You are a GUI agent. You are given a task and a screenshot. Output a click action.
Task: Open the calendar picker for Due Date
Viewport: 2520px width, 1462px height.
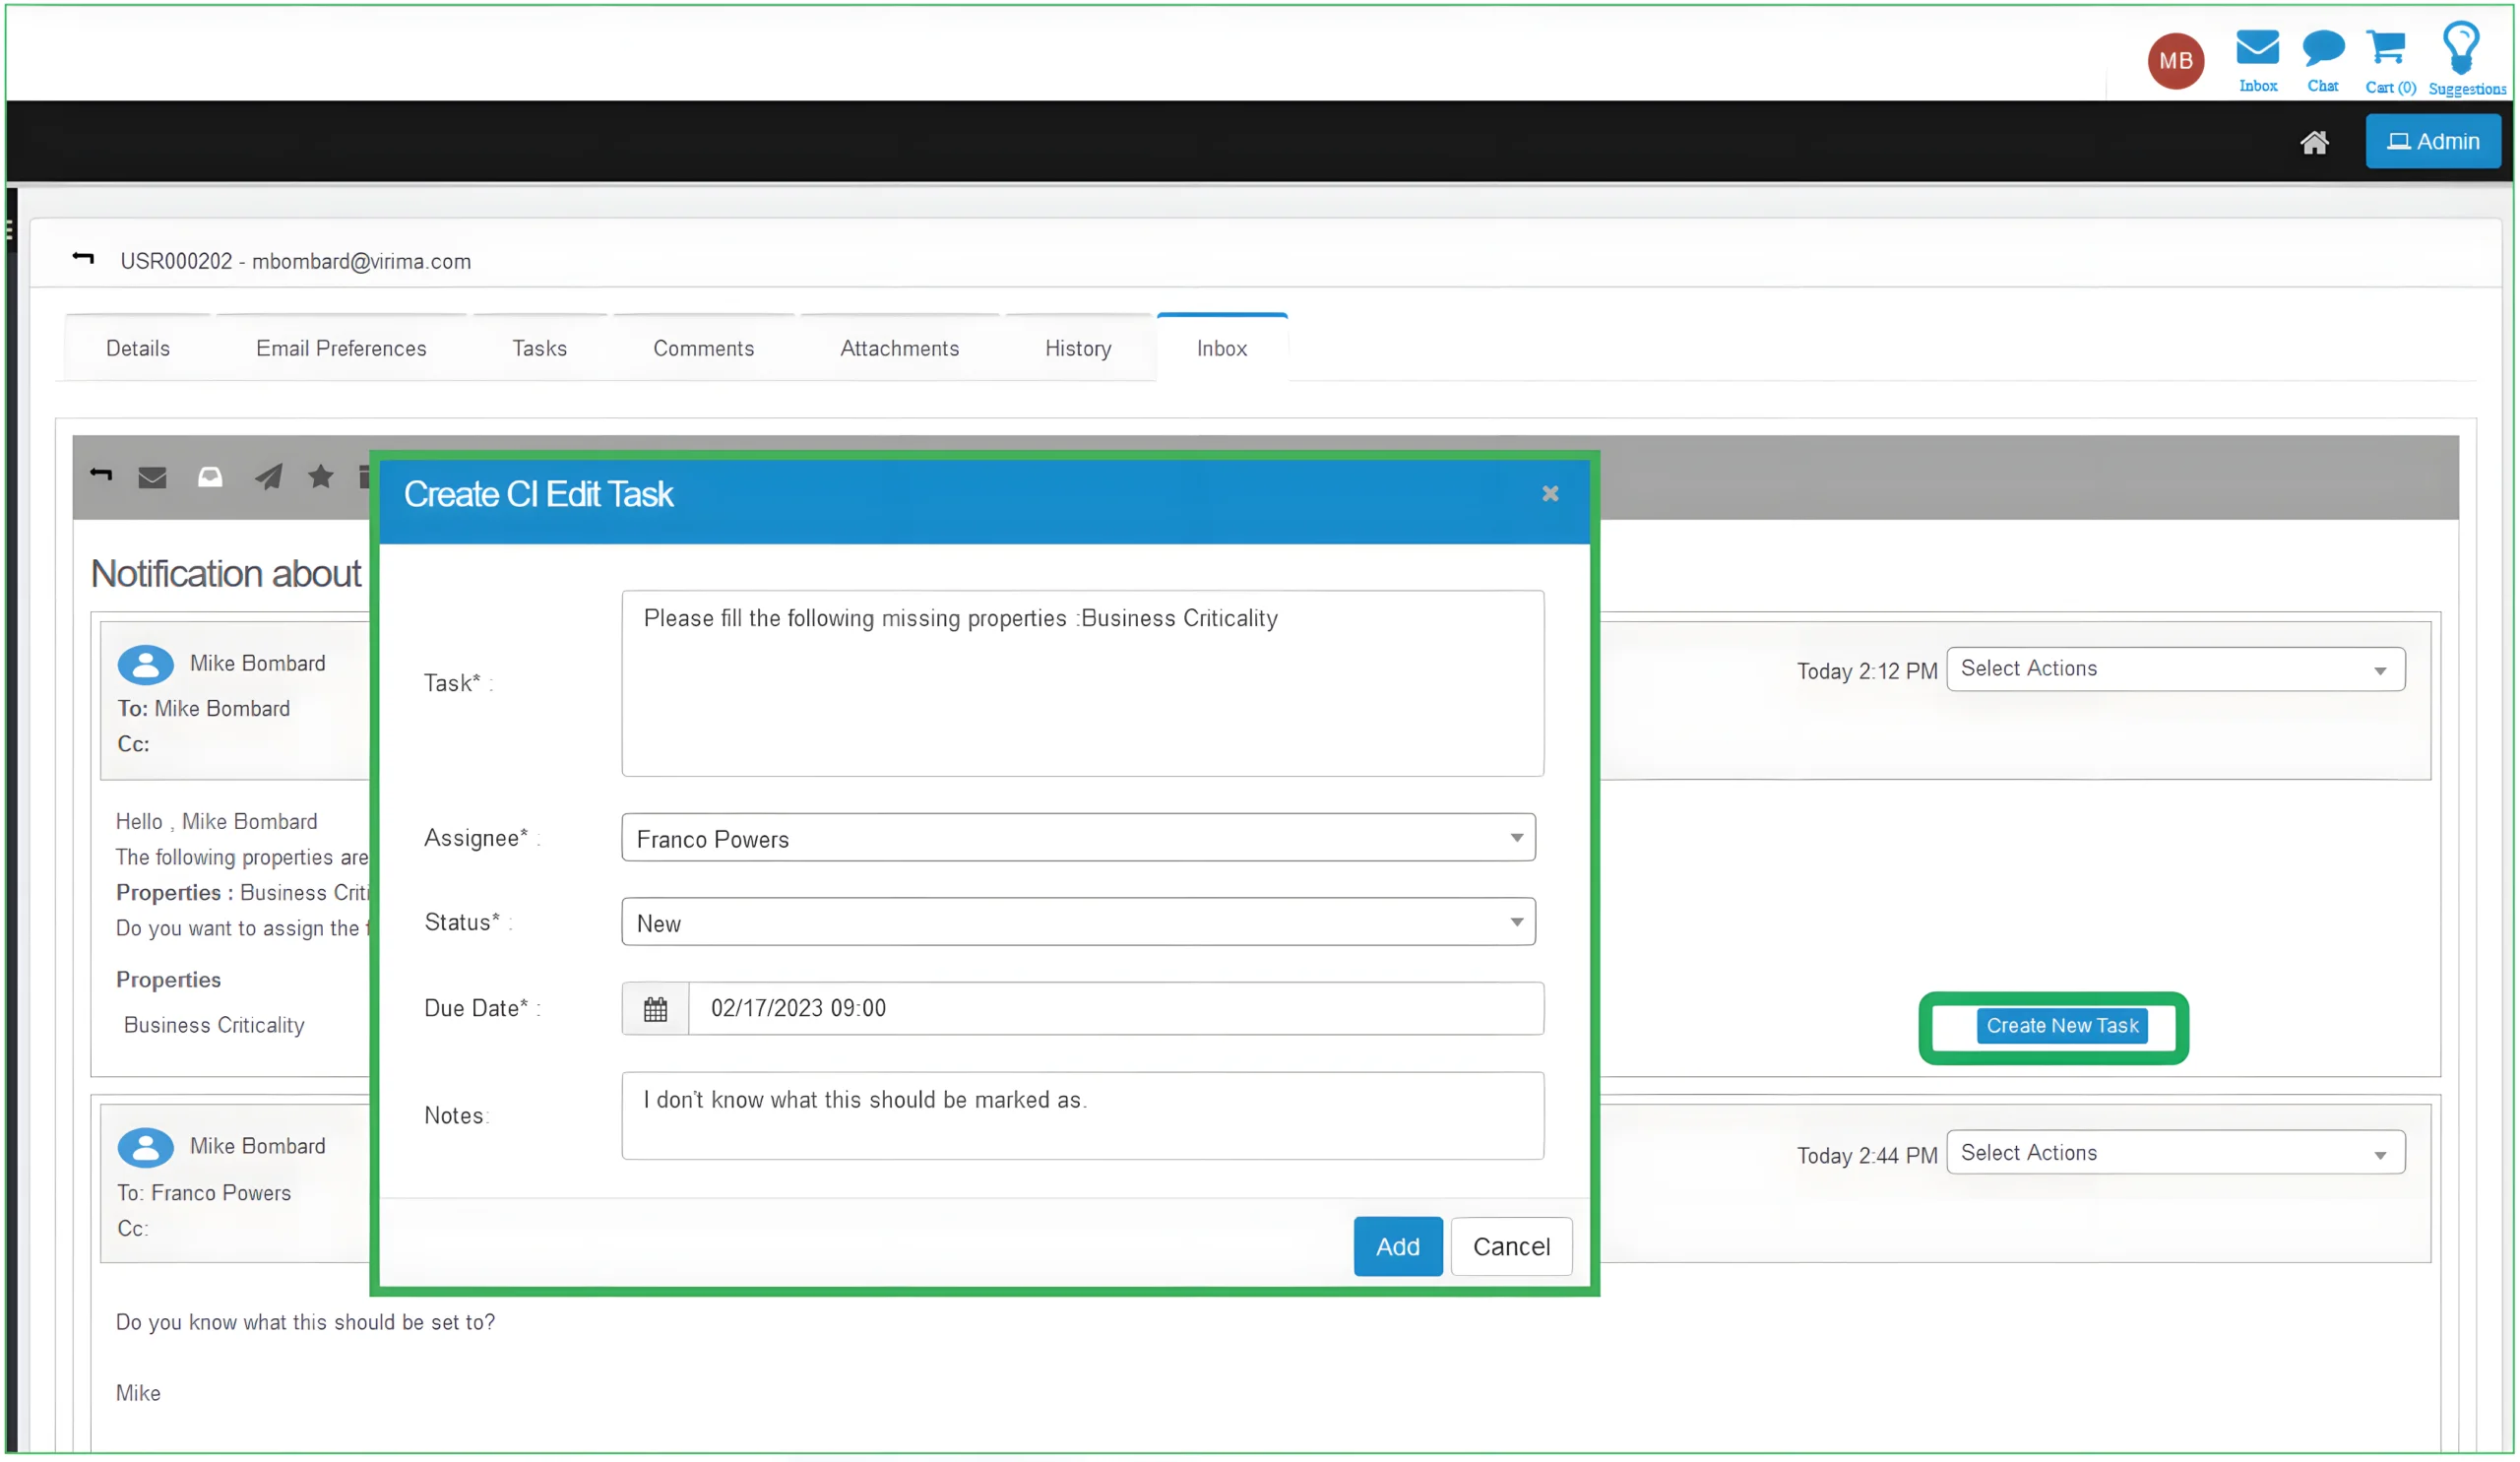[x=654, y=1008]
